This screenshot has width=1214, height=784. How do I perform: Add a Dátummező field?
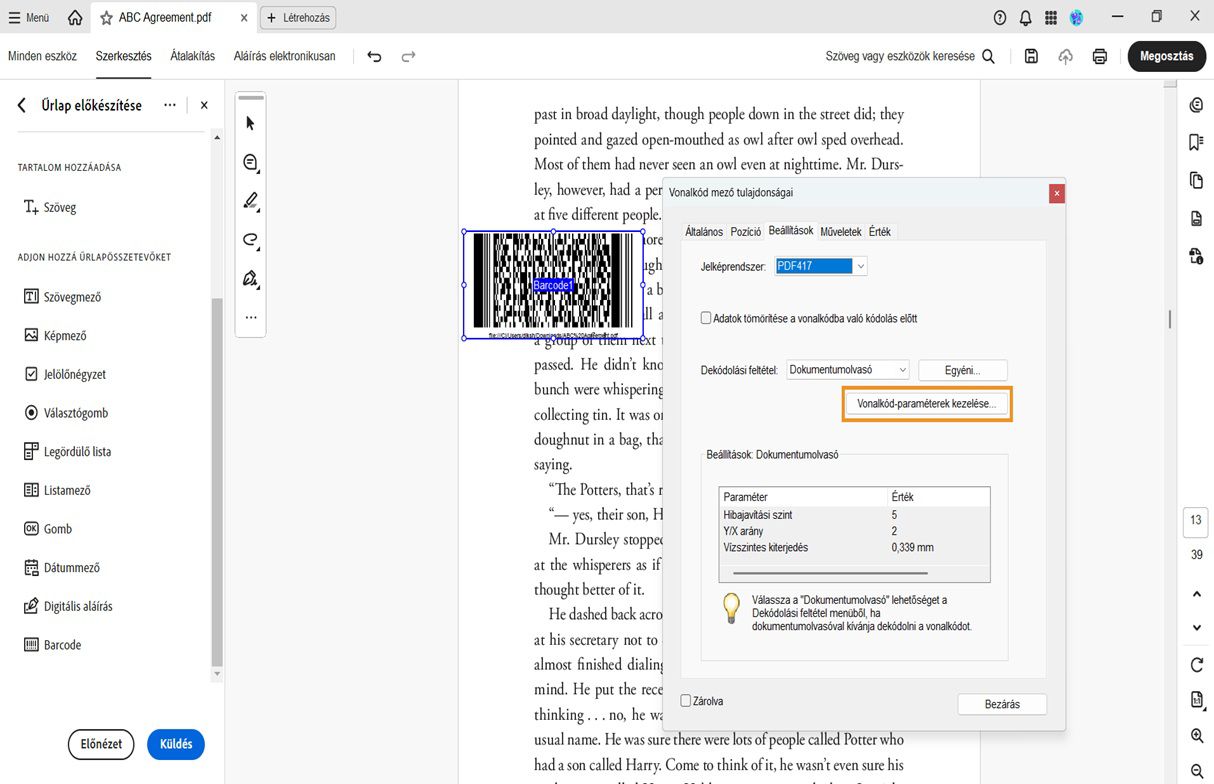click(x=61, y=568)
